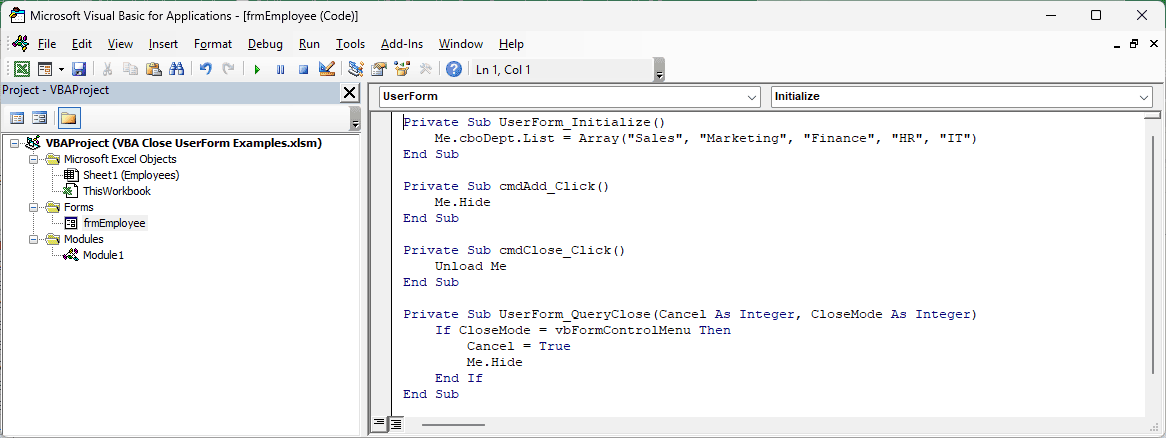Open the Object Browser icon

pos(402,69)
